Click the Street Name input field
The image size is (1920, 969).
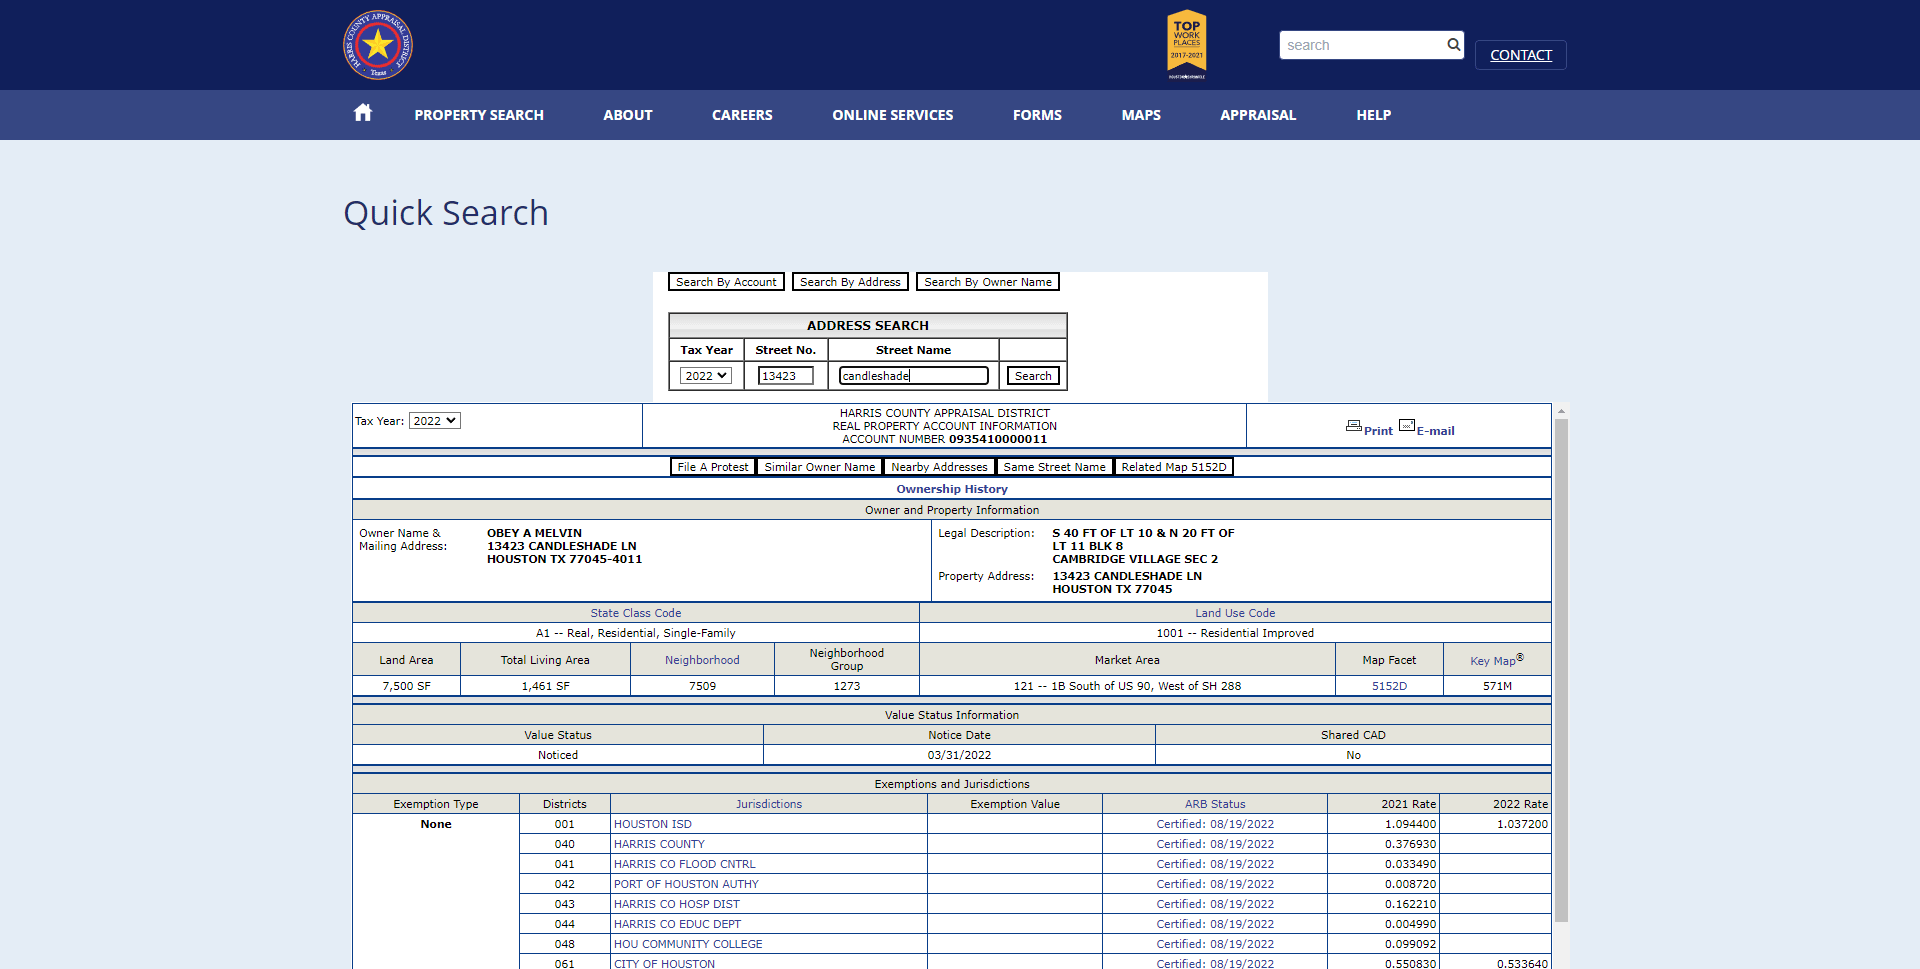tap(914, 376)
